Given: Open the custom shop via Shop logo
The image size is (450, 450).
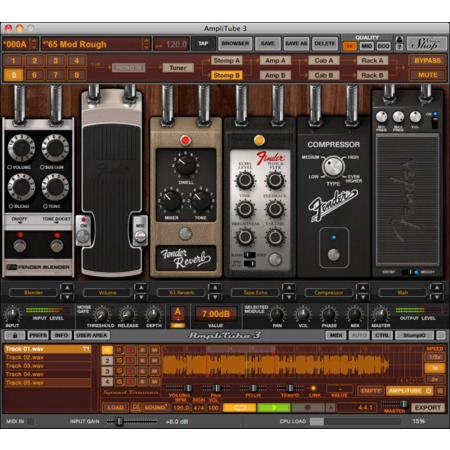Looking at the screenshot, I should coord(426,44).
